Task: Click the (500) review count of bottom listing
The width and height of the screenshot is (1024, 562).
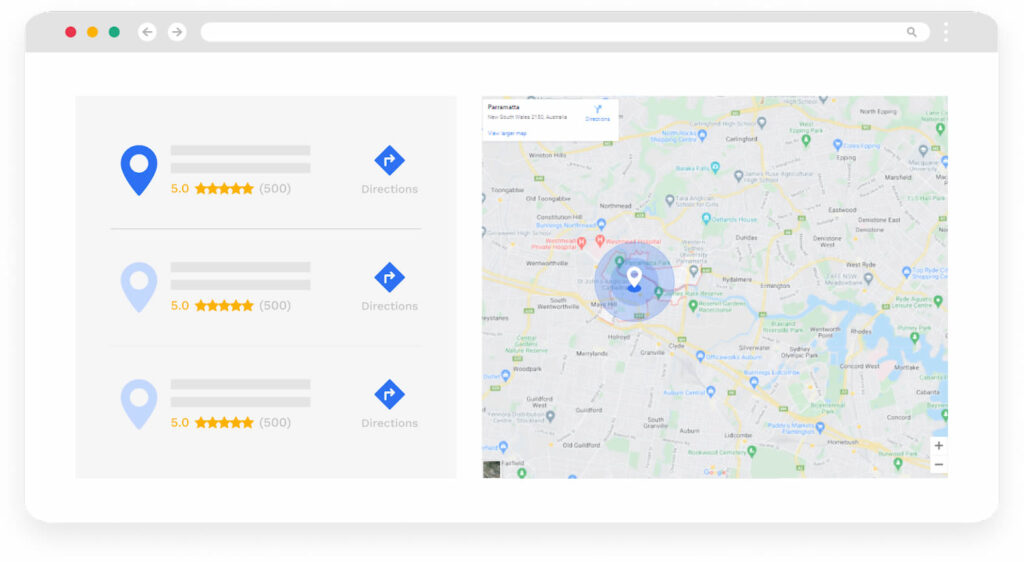Action: 275,422
